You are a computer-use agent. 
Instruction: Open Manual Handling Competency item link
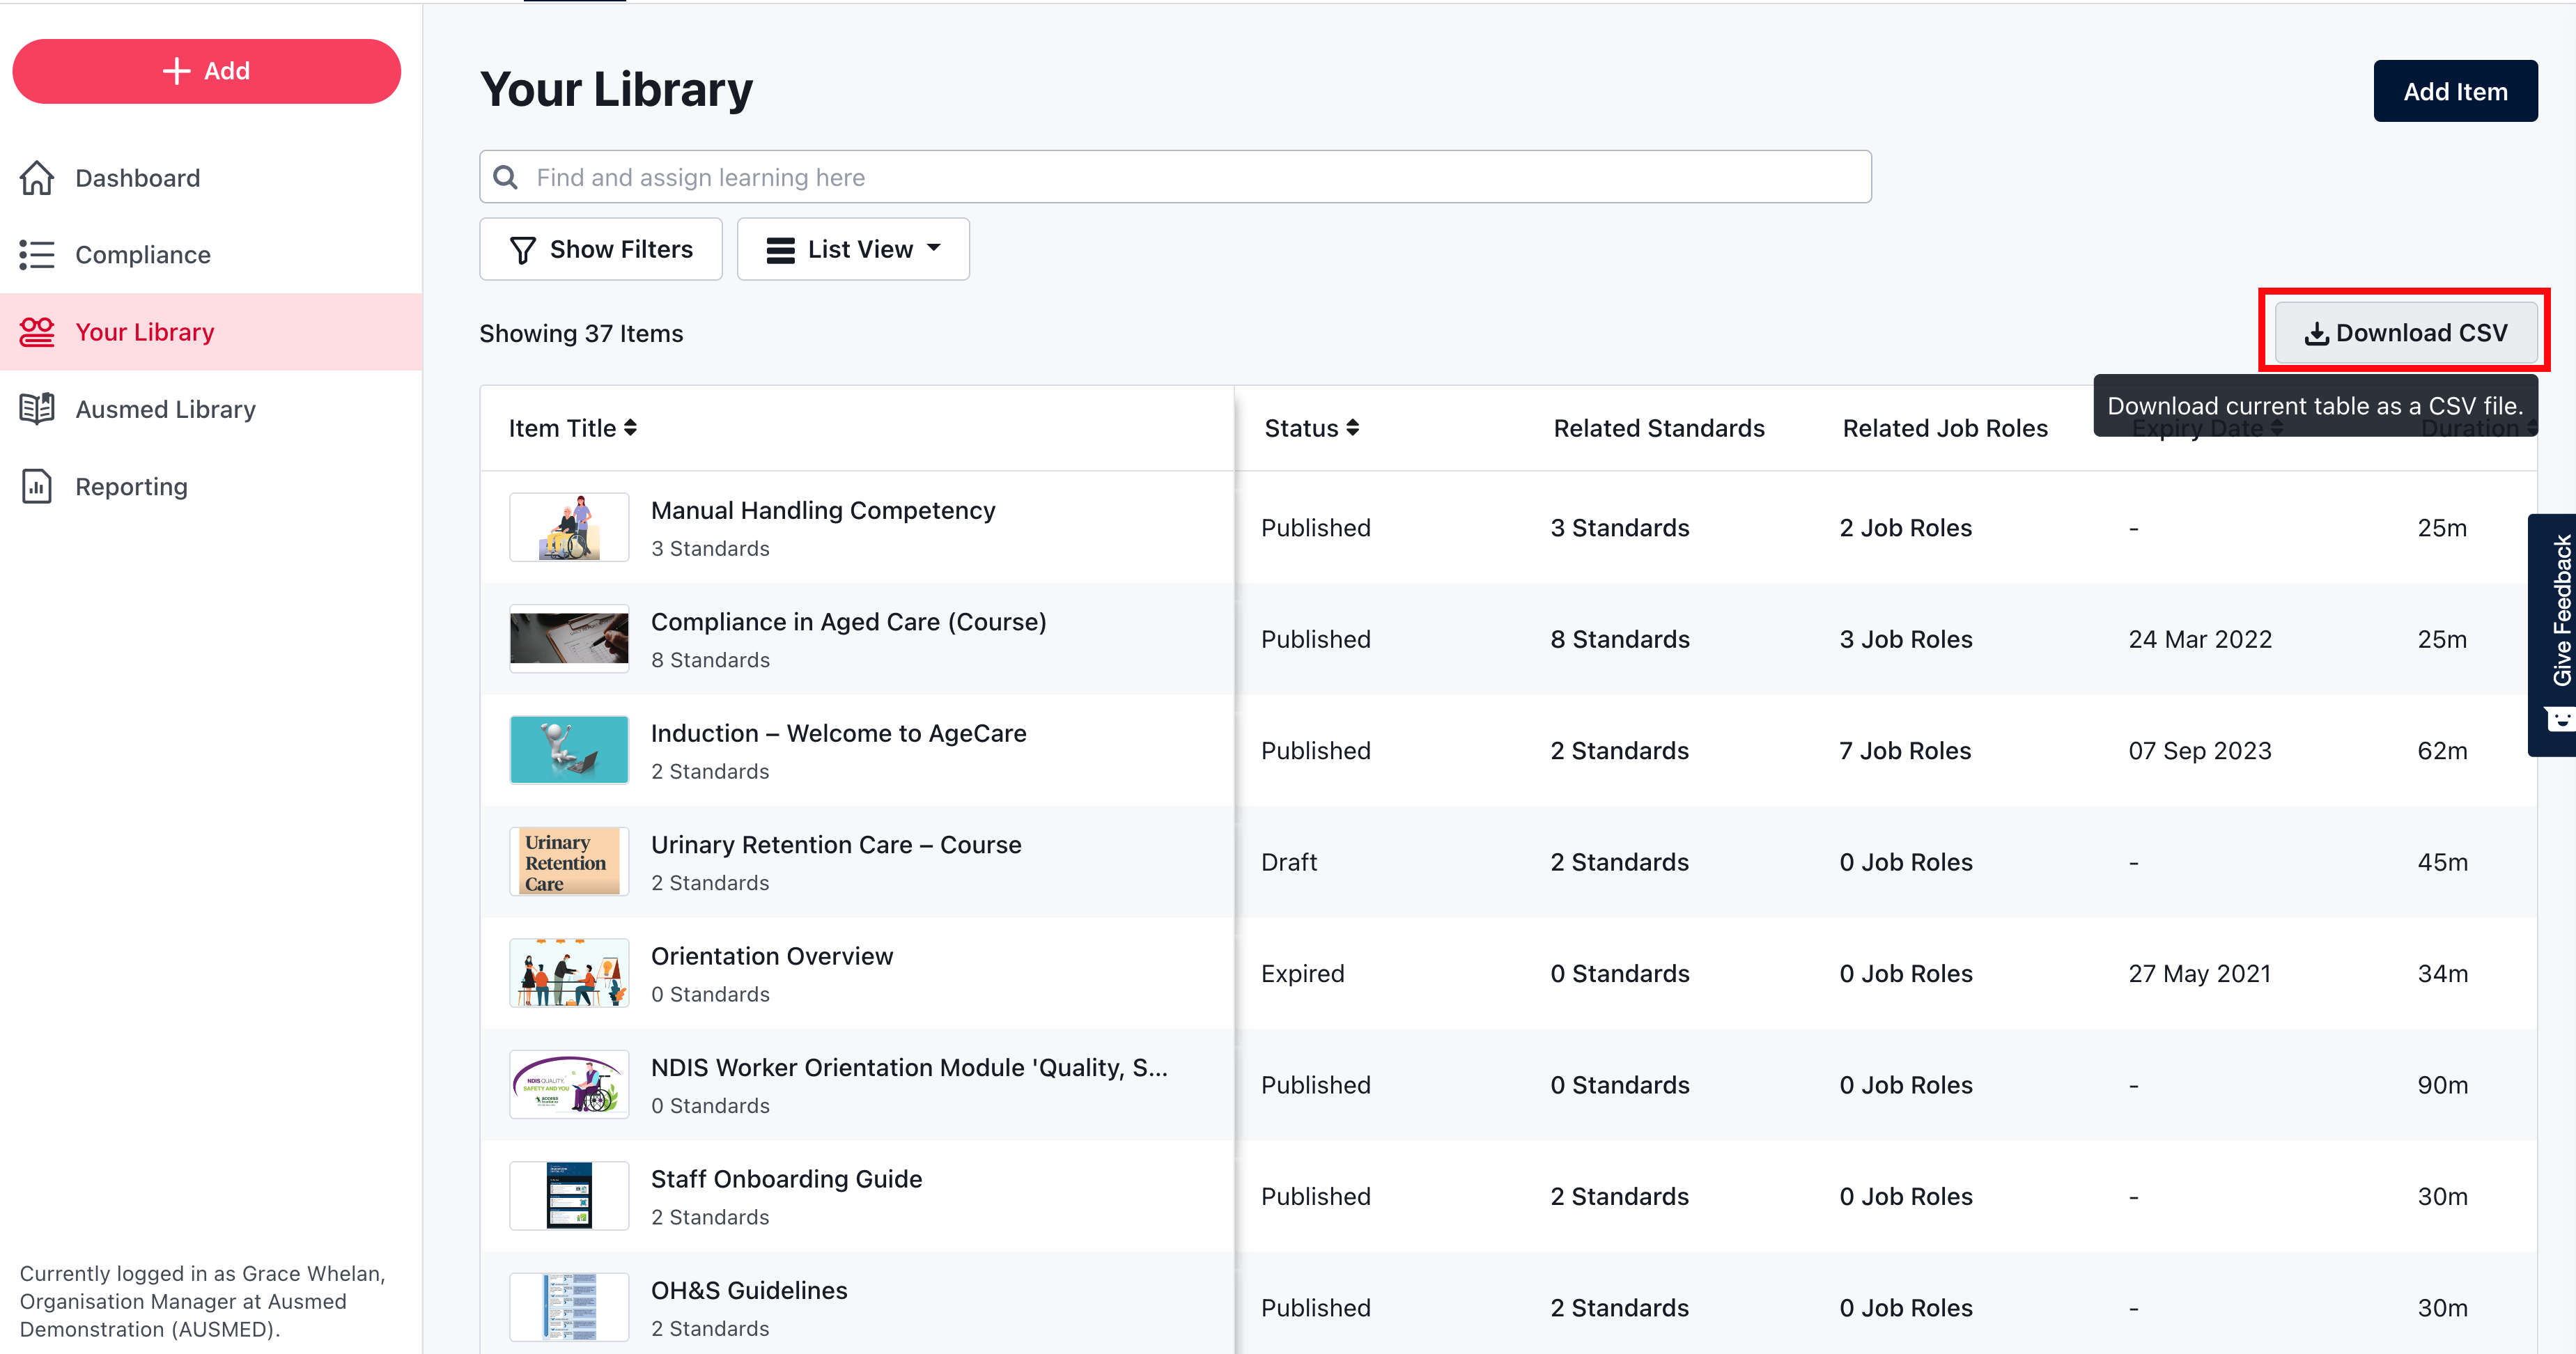click(822, 511)
